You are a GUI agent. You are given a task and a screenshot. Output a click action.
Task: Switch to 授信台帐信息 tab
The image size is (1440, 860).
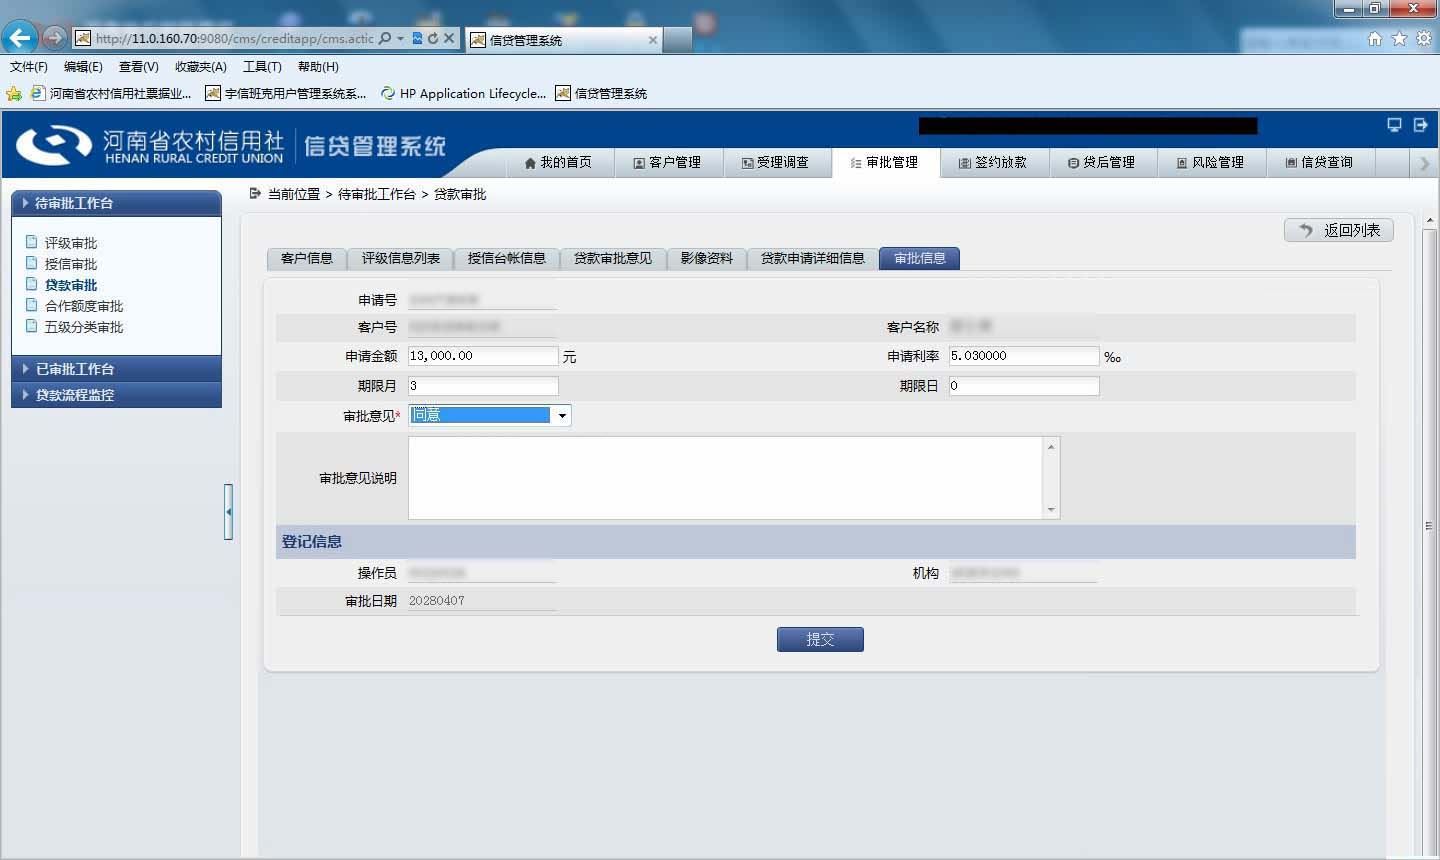pyautogui.click(x=507, y=259)
